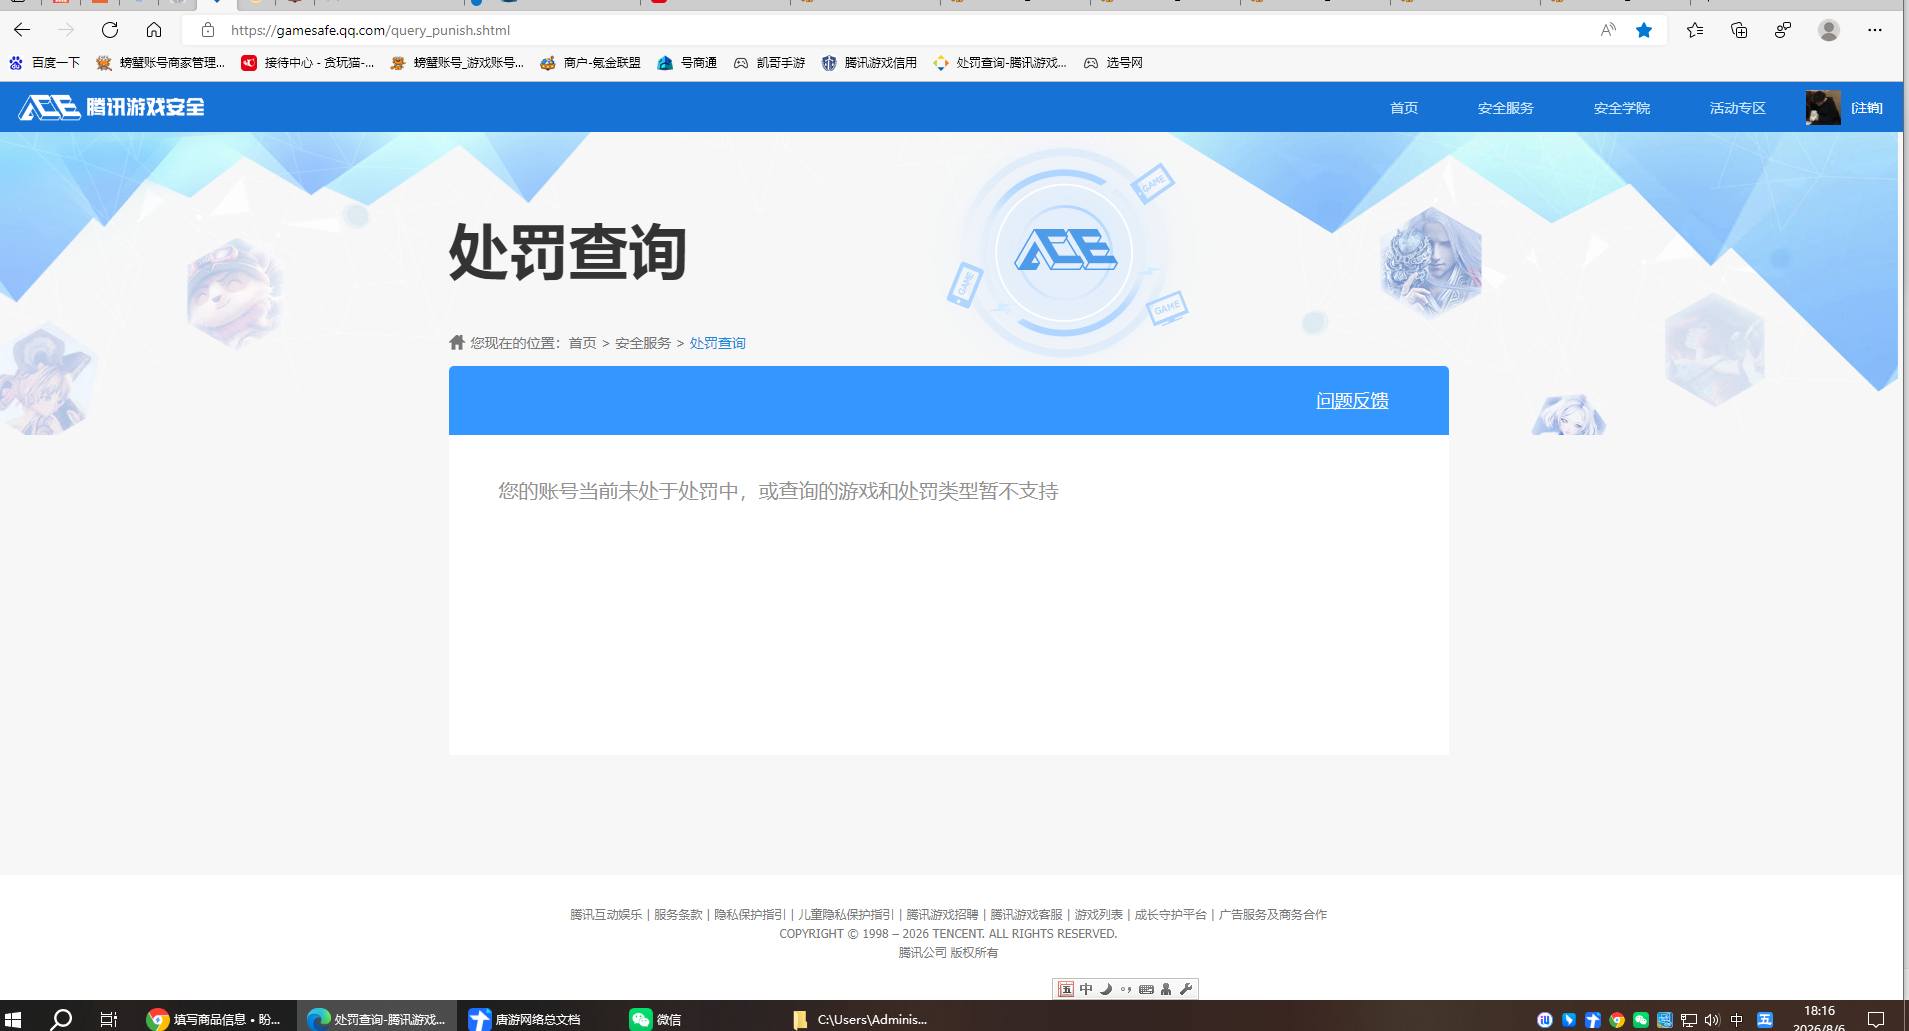1909x1031 pixels.
Task: Open Task View from the taskbar
Action: click(109, 1019)
